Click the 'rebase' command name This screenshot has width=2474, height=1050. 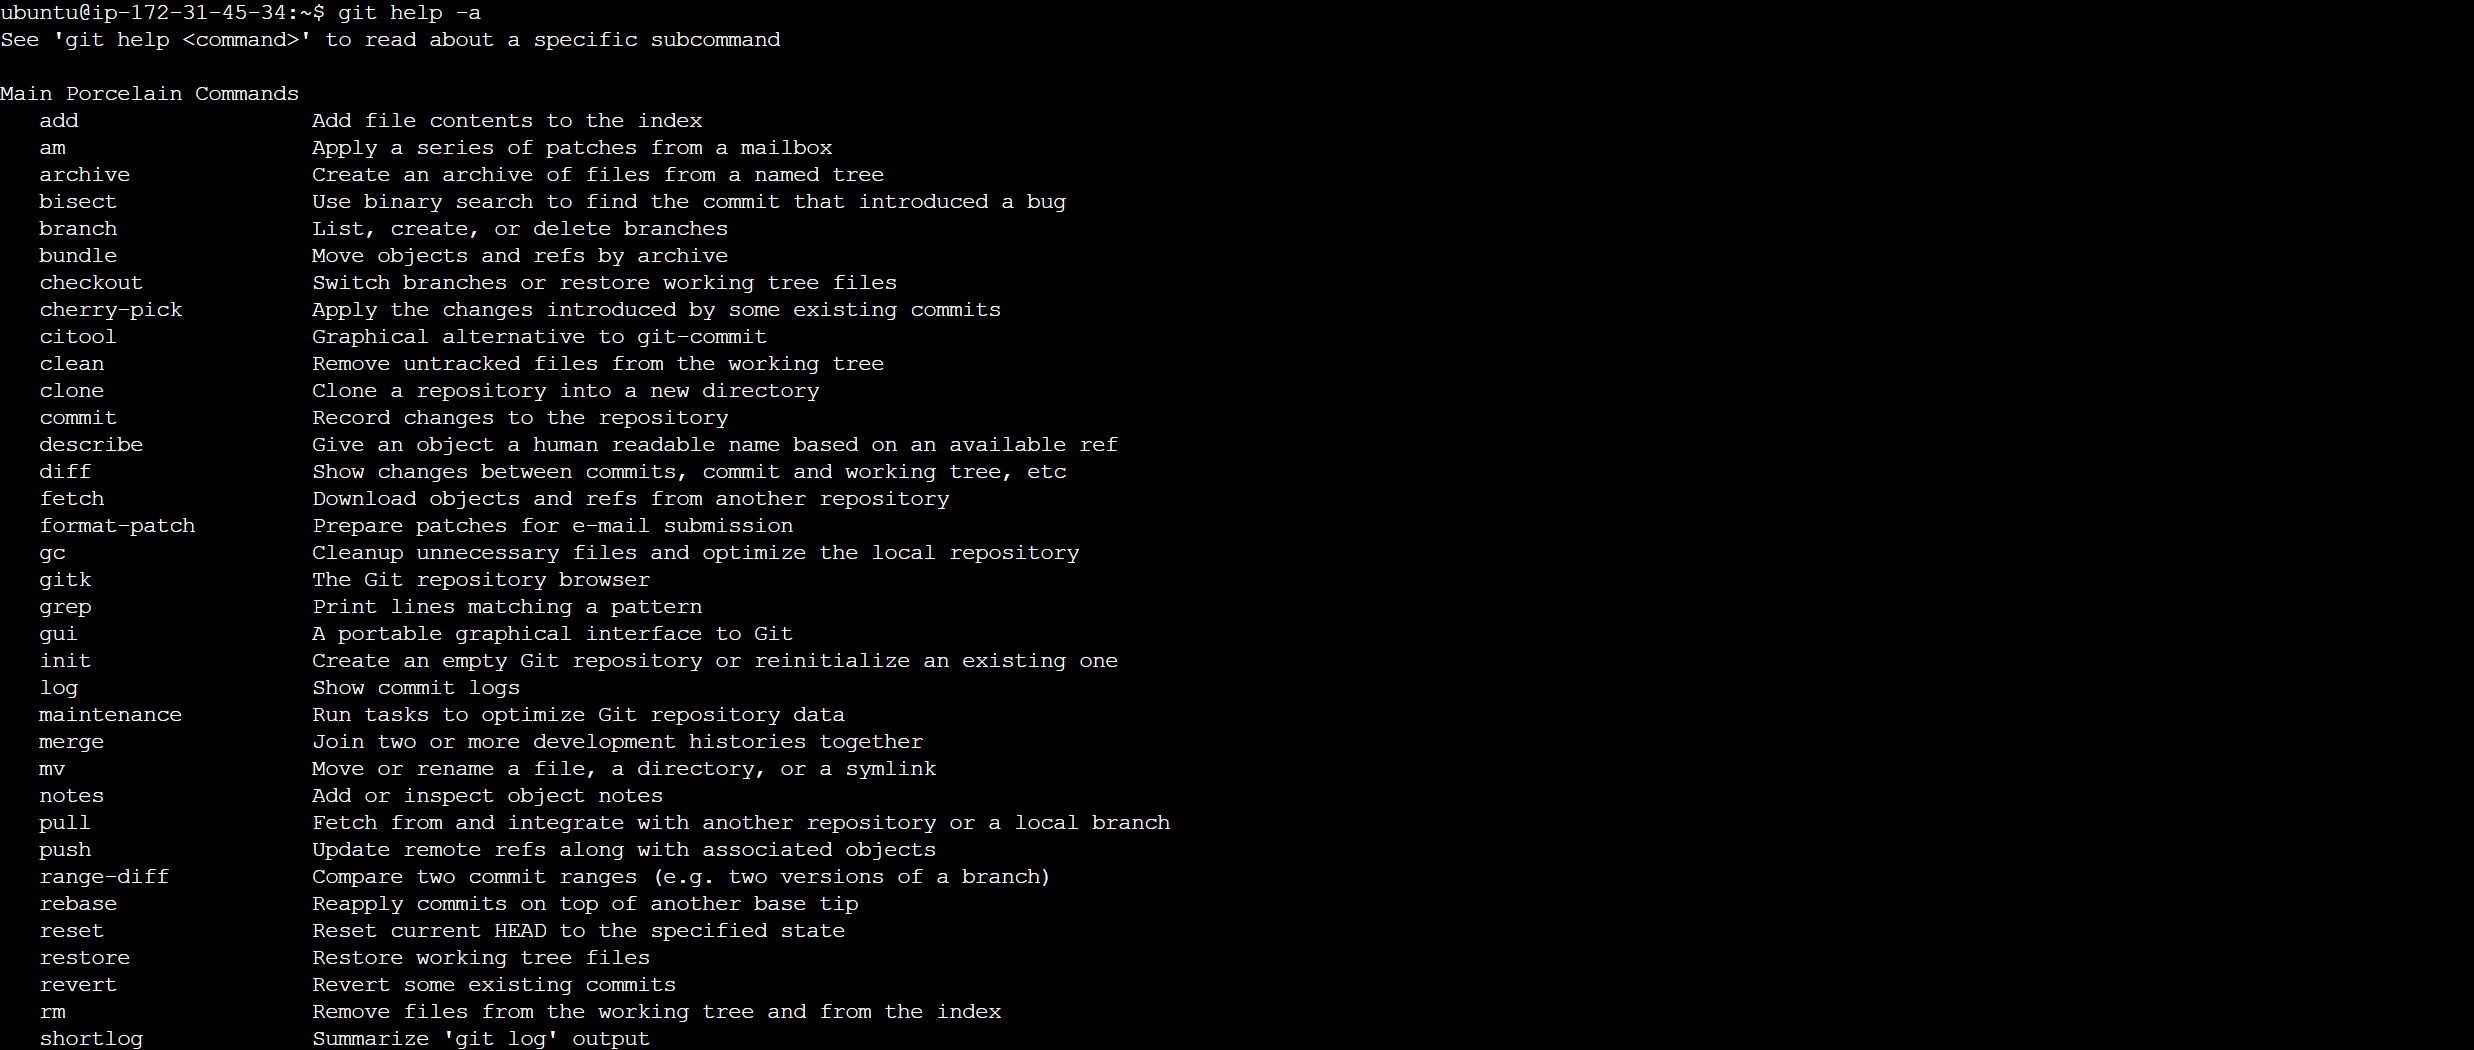click(x=78, y=904)
